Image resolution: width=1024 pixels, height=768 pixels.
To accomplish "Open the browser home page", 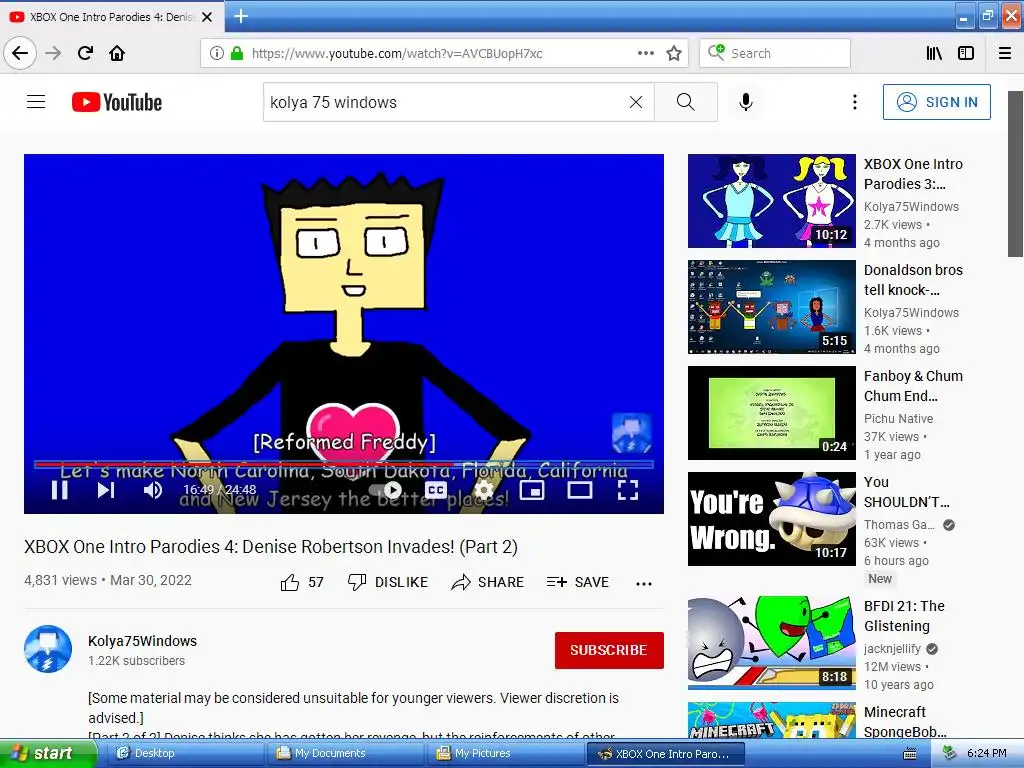I will pos(117,53).
